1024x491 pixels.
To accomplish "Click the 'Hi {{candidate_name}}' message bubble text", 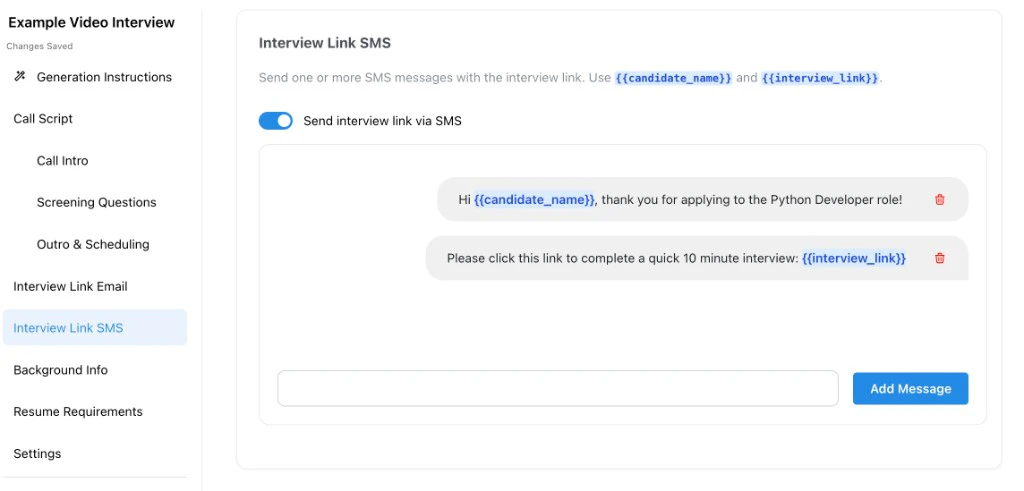I will tap(680, 200).
